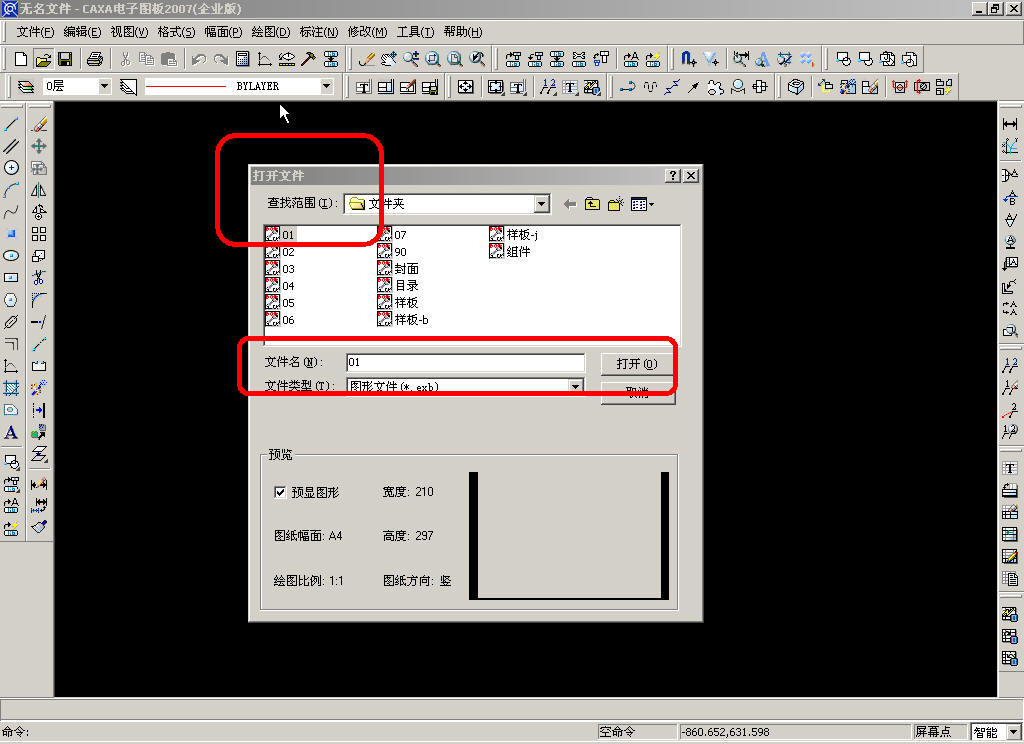1024x744 pixels.
Task: Select the Spline curve tool
Action: coord(11,212)
